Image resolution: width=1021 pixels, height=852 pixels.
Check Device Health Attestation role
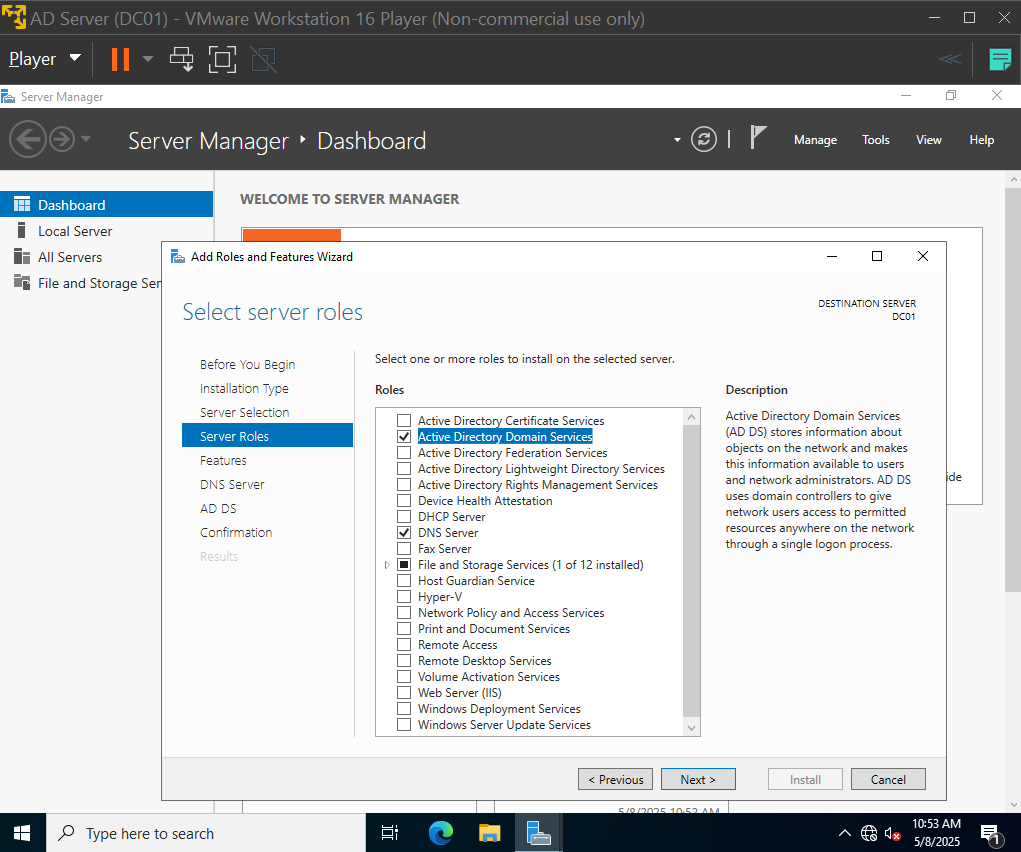tap(404, 501)
